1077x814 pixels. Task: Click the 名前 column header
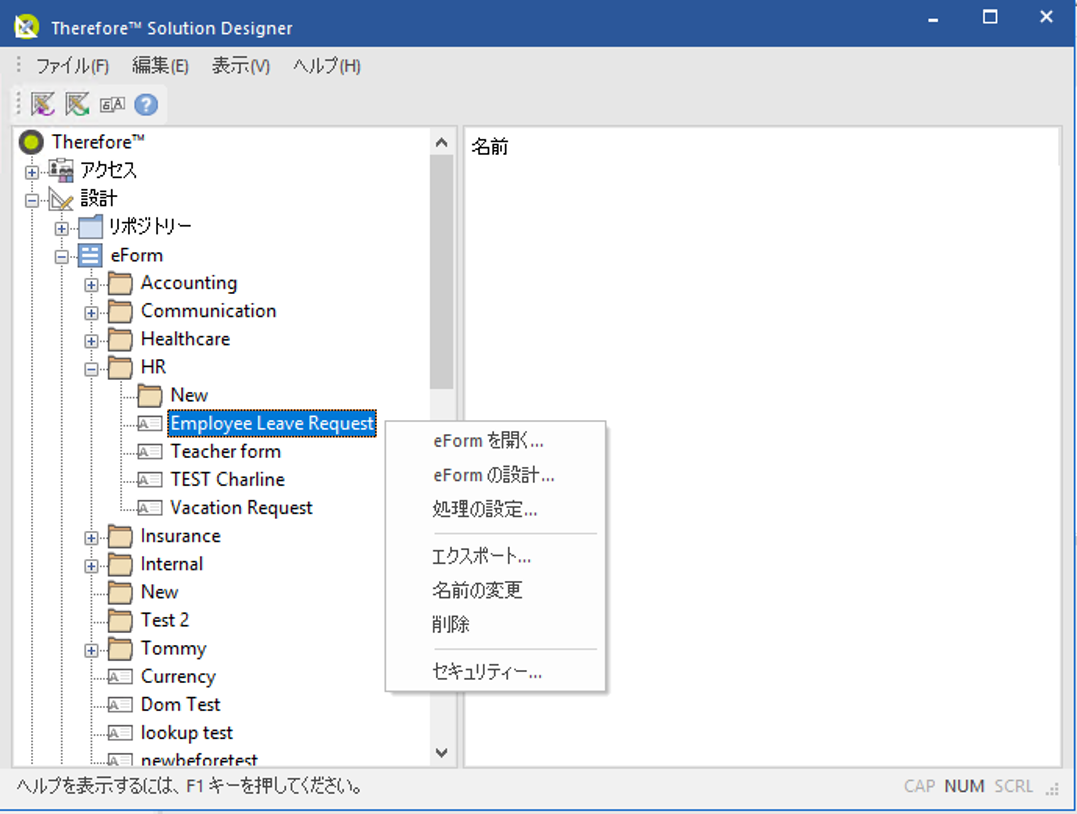(x=490, y=146)
